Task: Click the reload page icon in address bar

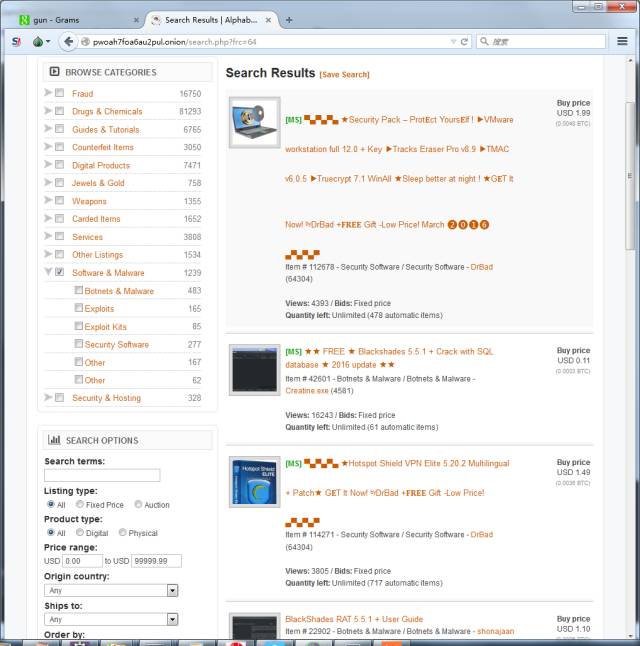Action: coord(464,42)
